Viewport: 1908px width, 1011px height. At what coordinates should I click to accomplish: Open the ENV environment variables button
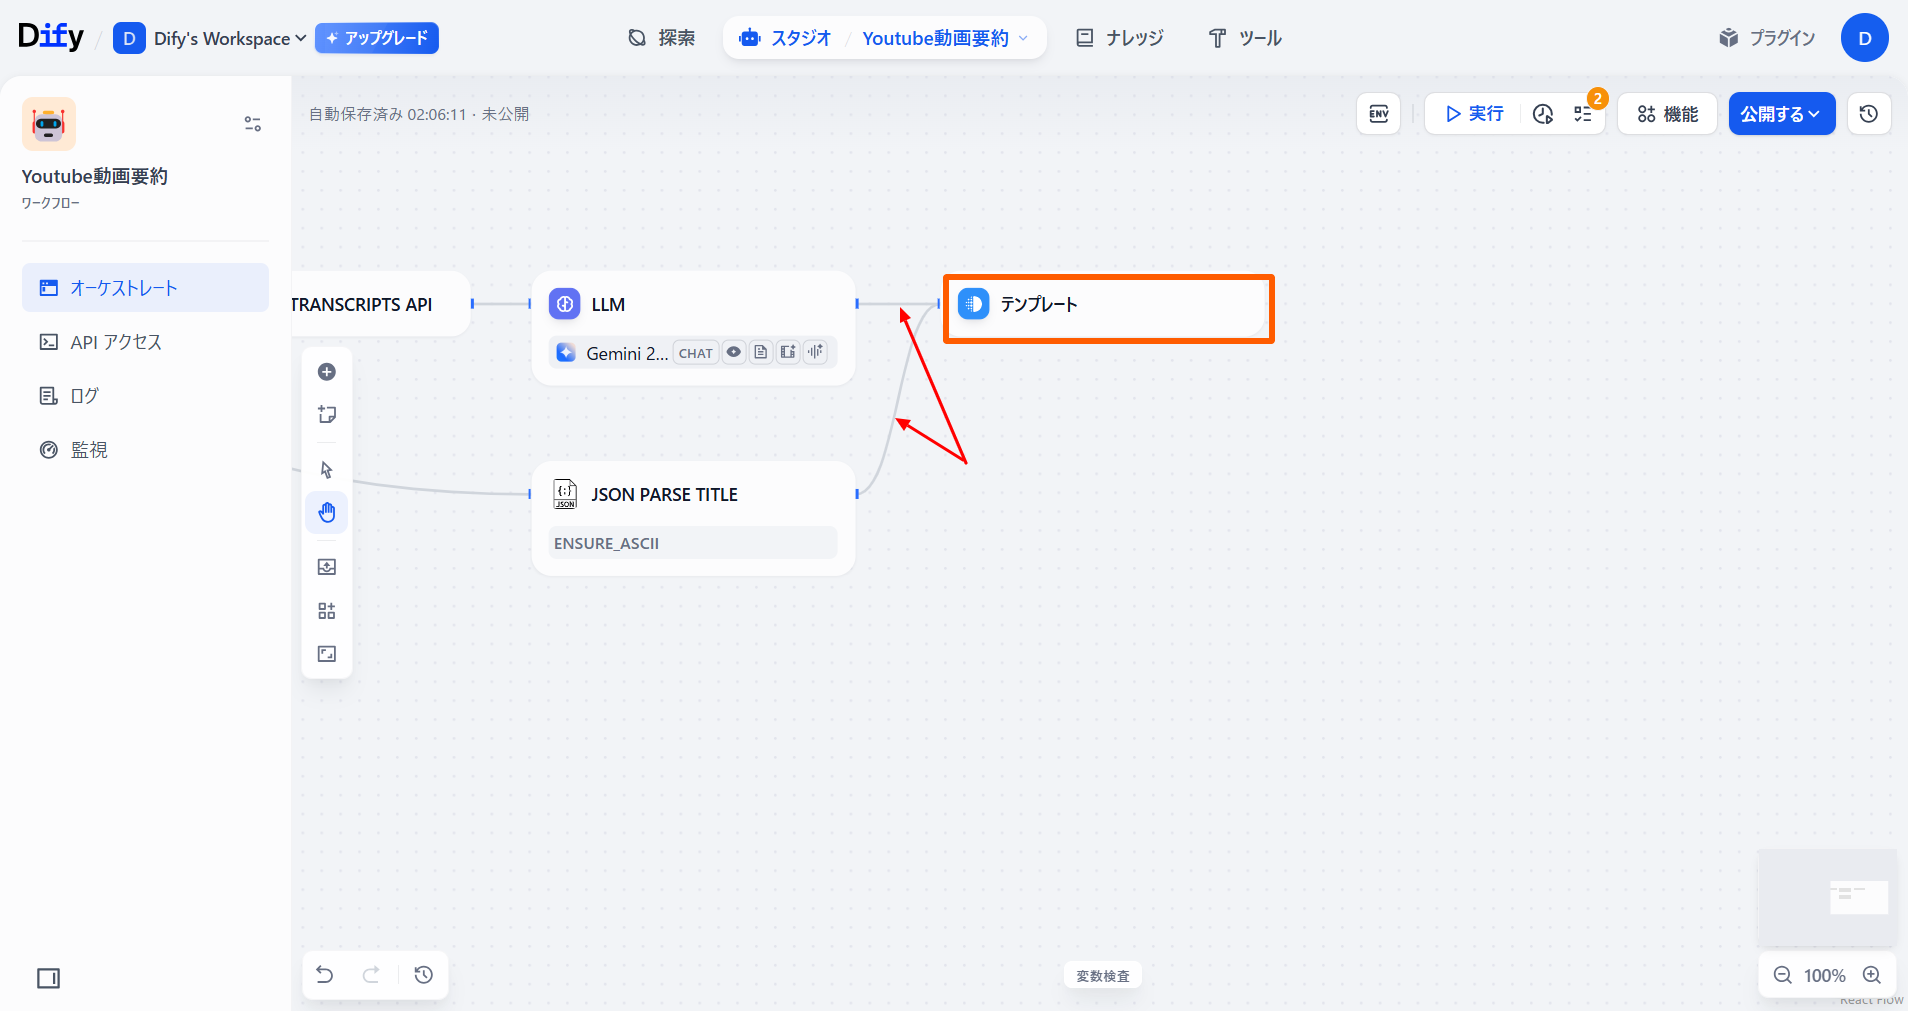click(1378, 114)
